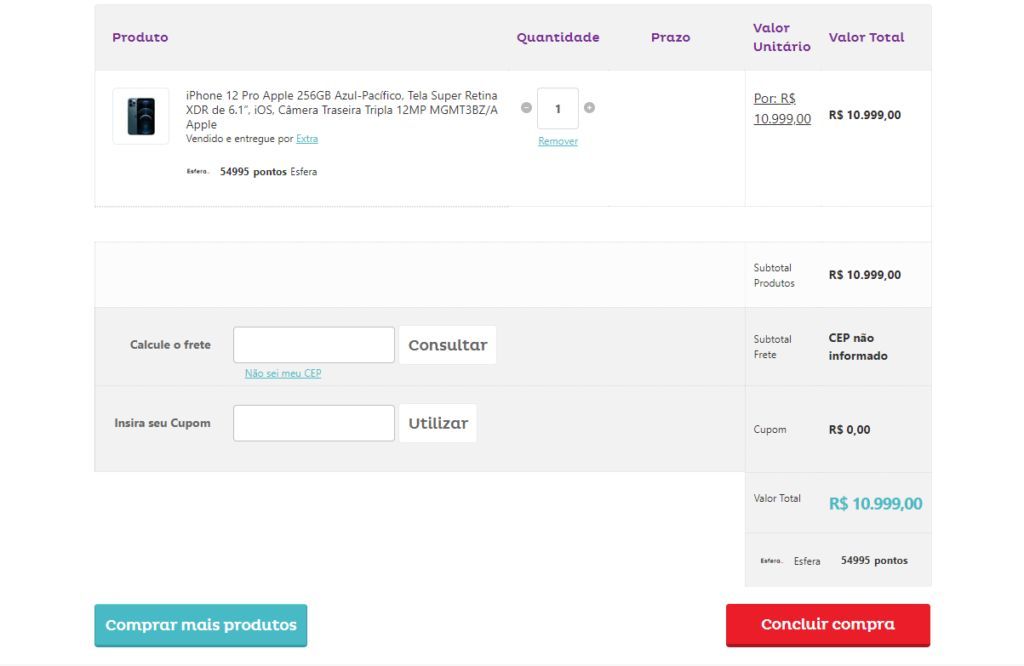Open the 'Não sei meu CEP' link
This screenshot has height=666, width=1024.
point(283,373)
